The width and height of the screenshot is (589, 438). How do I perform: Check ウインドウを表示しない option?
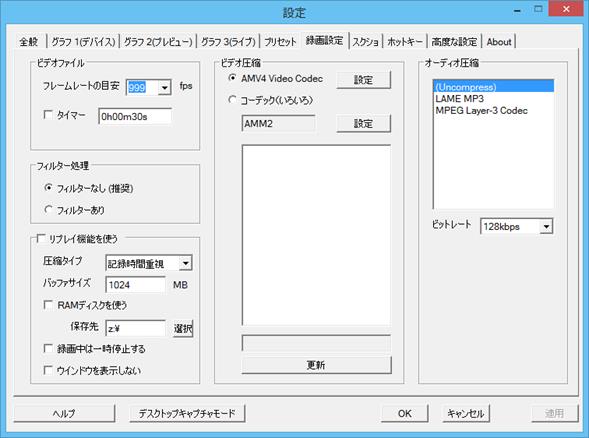click(48, 370)
